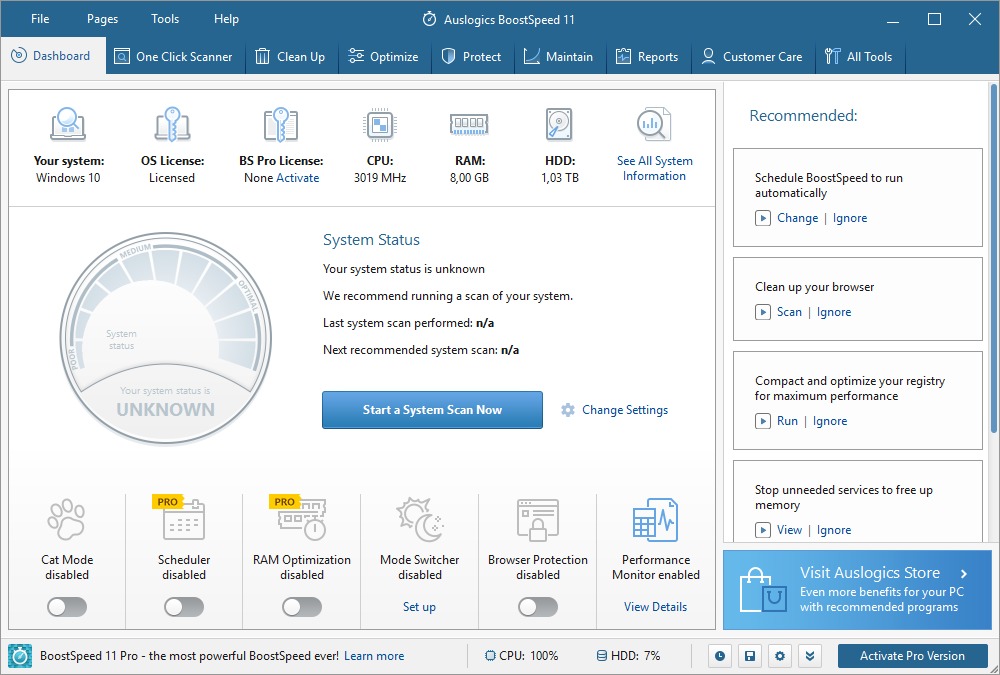This screenshot has width=1000, height=675.
Task: Open the Pages menu
Action: pyautogui.click(x=102, y=19)
